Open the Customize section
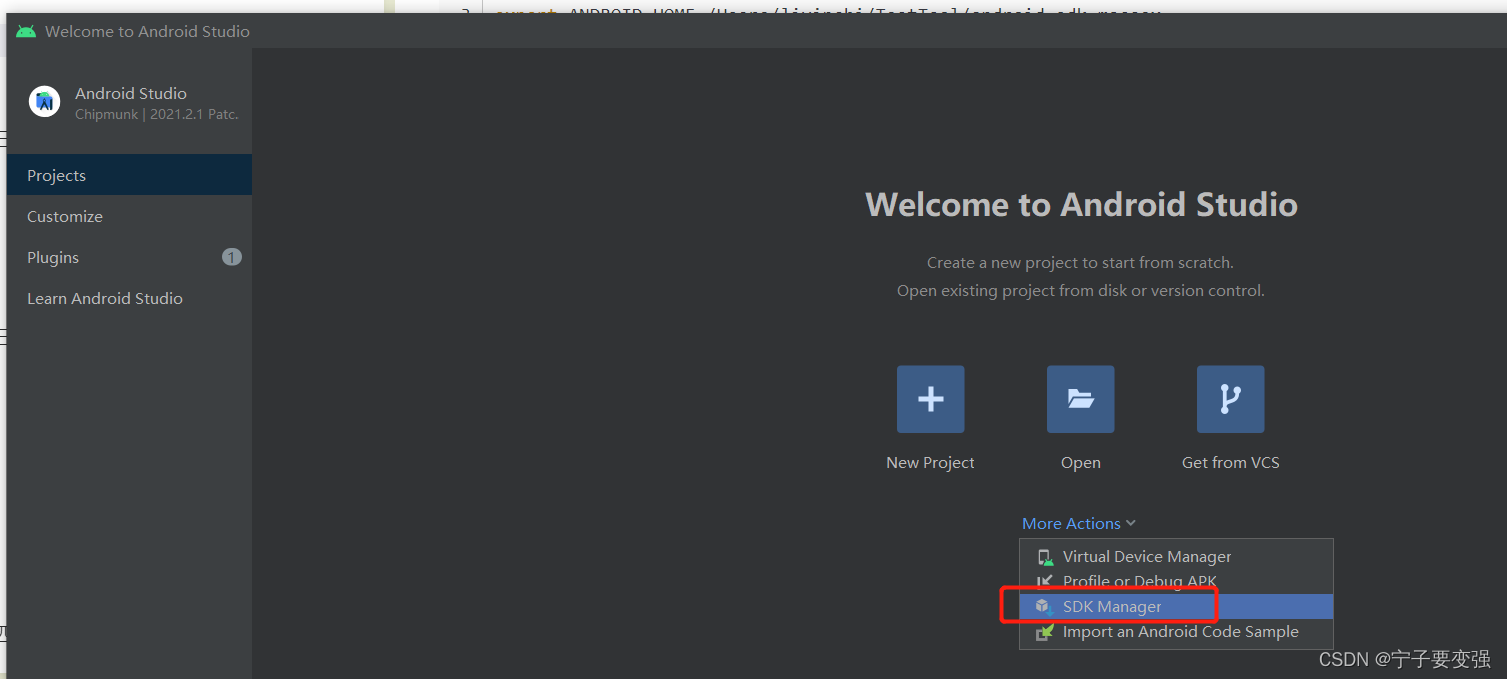This screenshot has height=679, width=1507. (64, 216)
